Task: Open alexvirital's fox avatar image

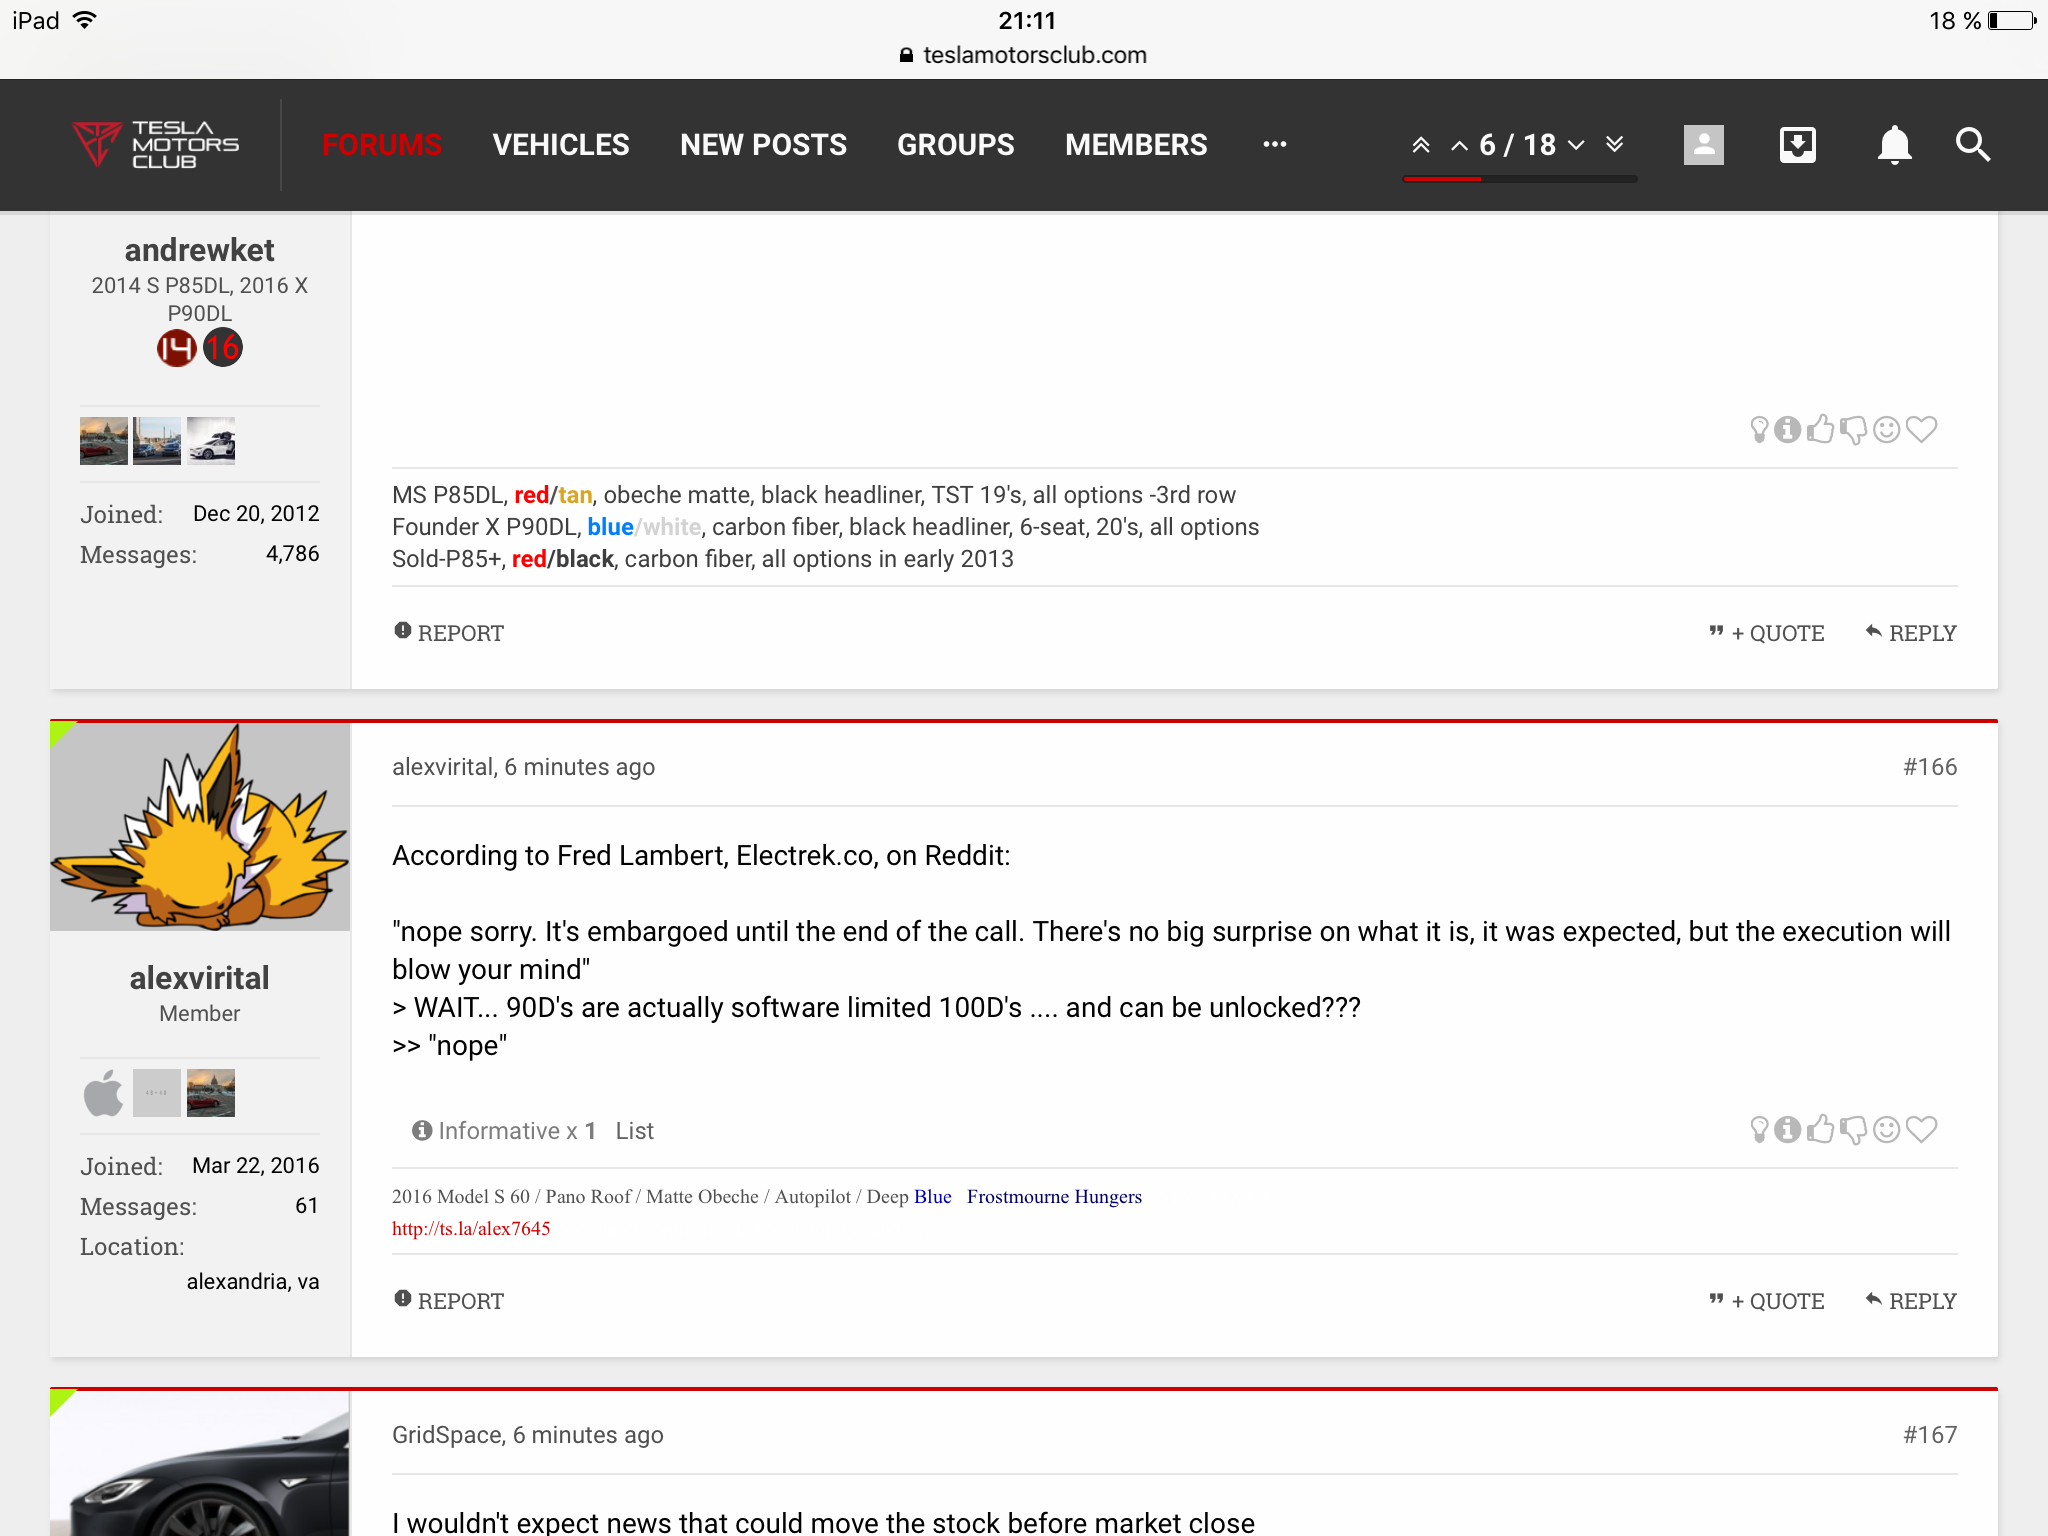Action: click(200, 826)
